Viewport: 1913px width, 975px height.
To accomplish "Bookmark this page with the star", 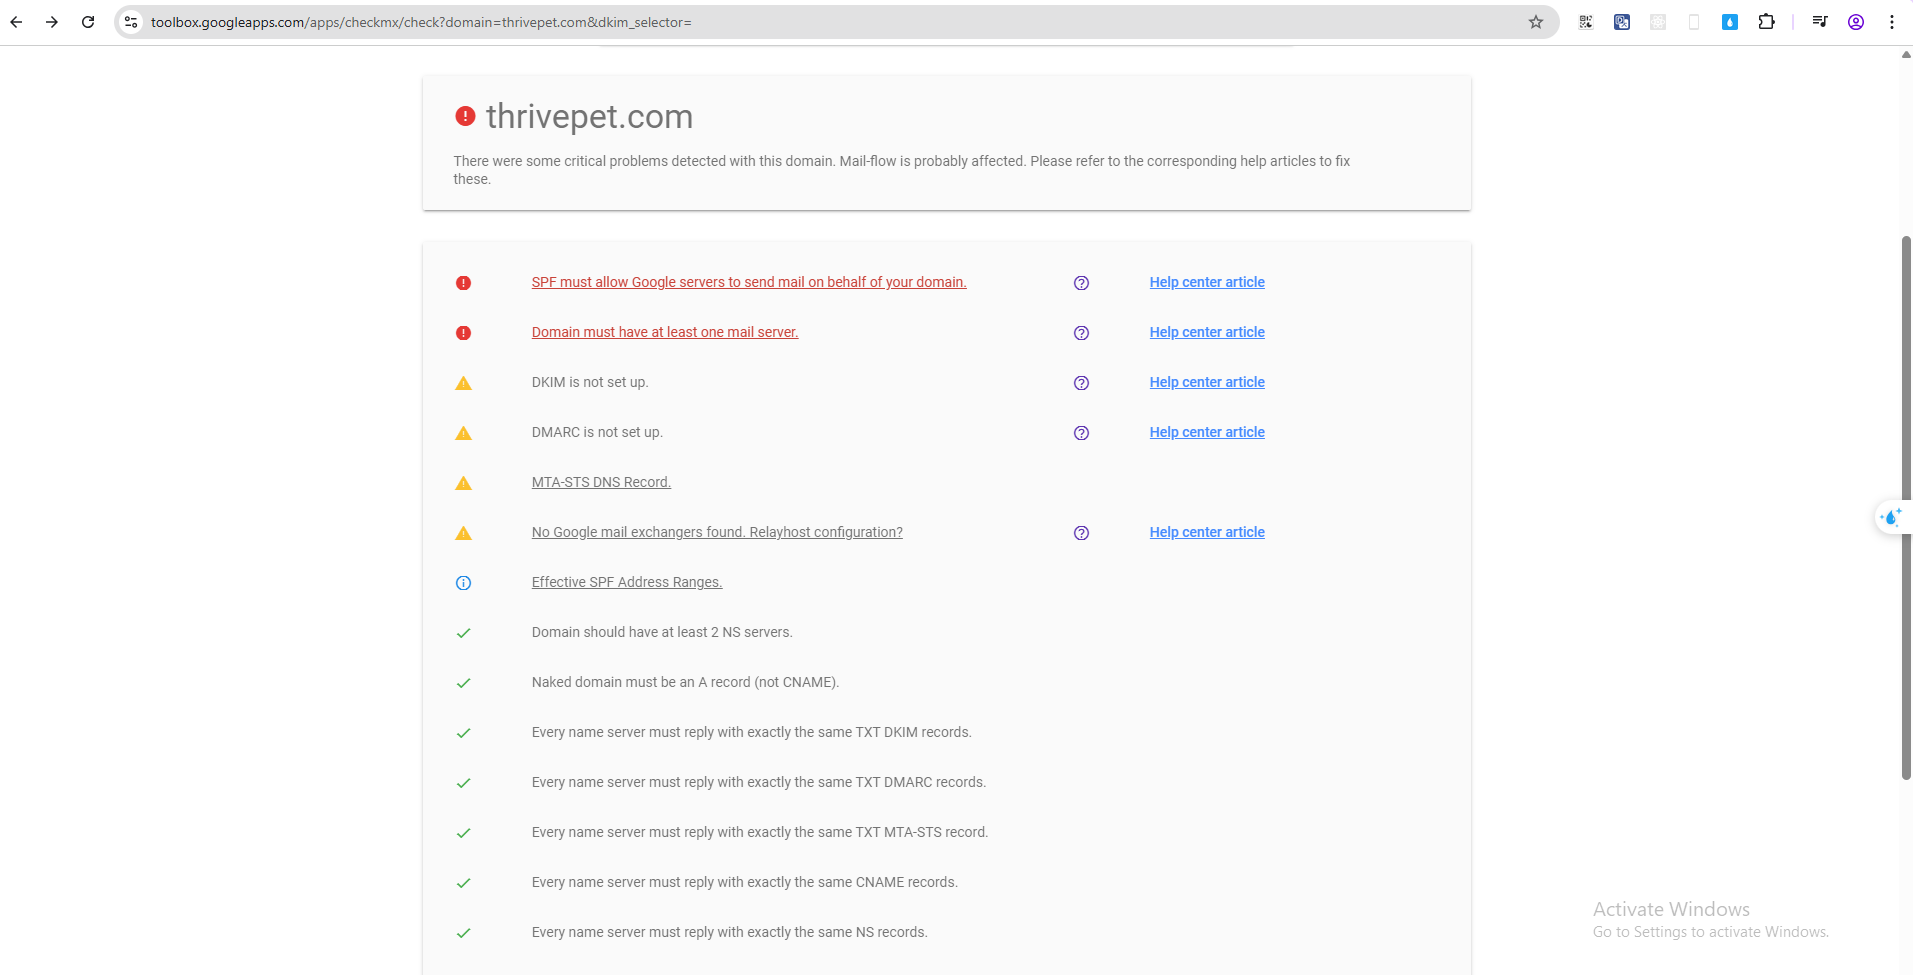I will click(1536, 22).
